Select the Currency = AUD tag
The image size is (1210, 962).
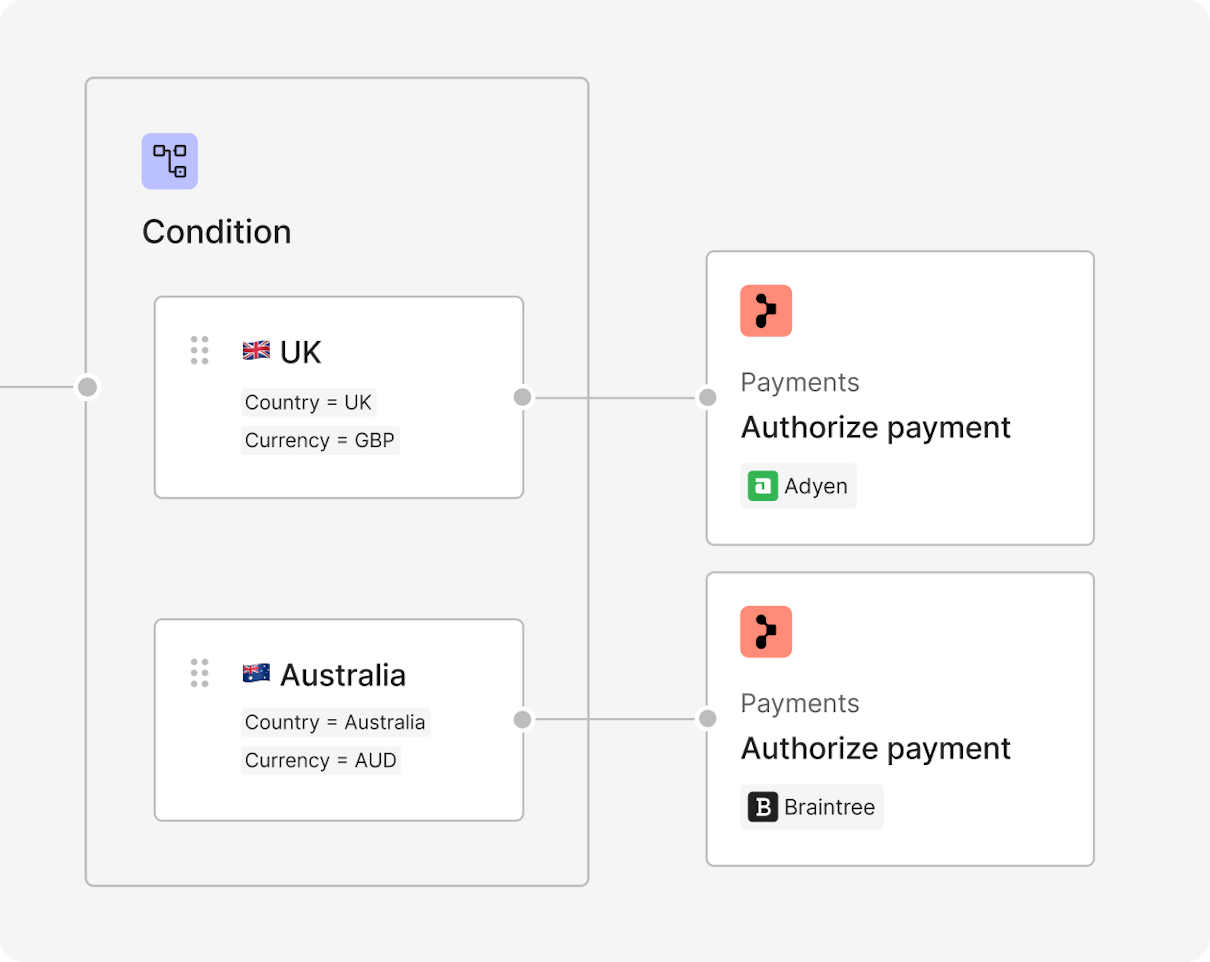point(321,760)
